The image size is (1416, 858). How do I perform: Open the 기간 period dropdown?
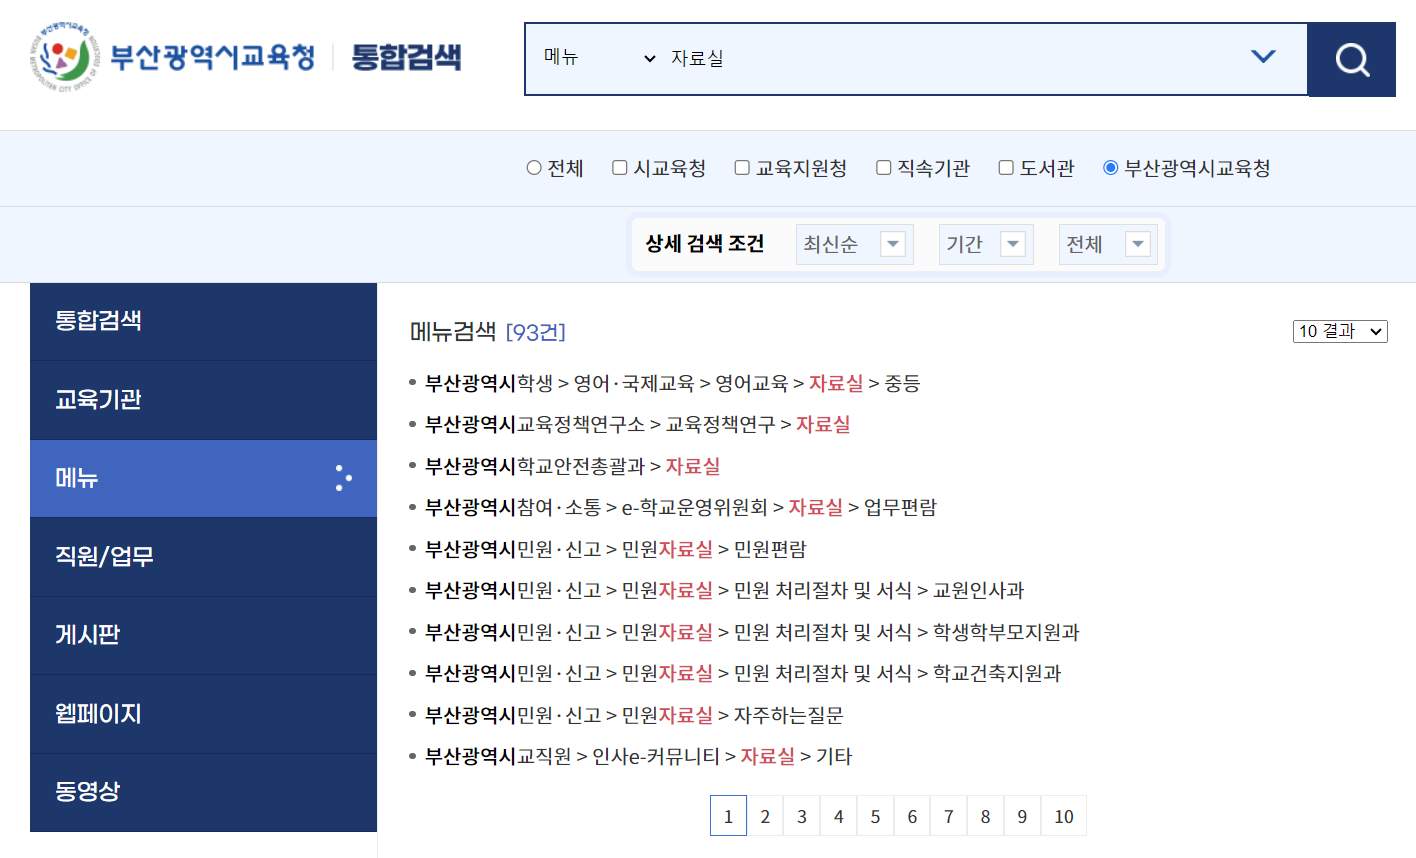click(x=984, y=244)
